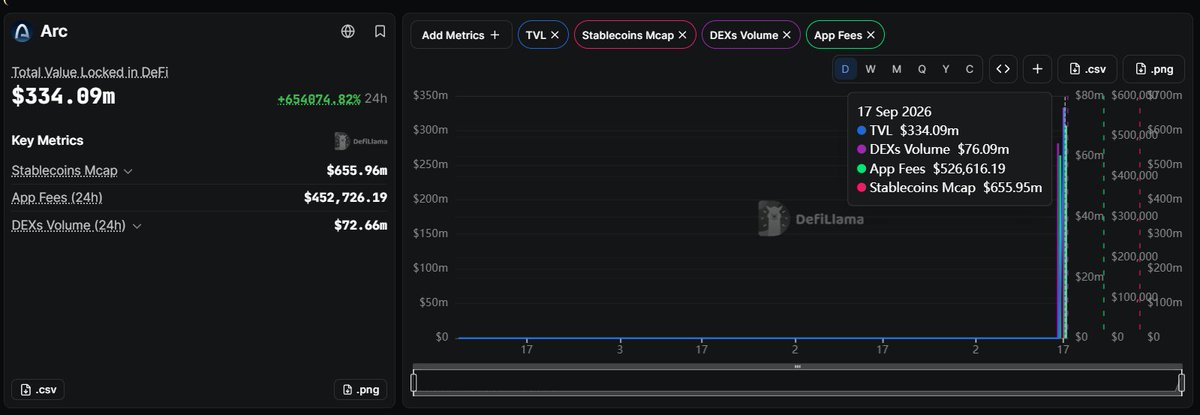Open the globe website icon

click(348, 32)
